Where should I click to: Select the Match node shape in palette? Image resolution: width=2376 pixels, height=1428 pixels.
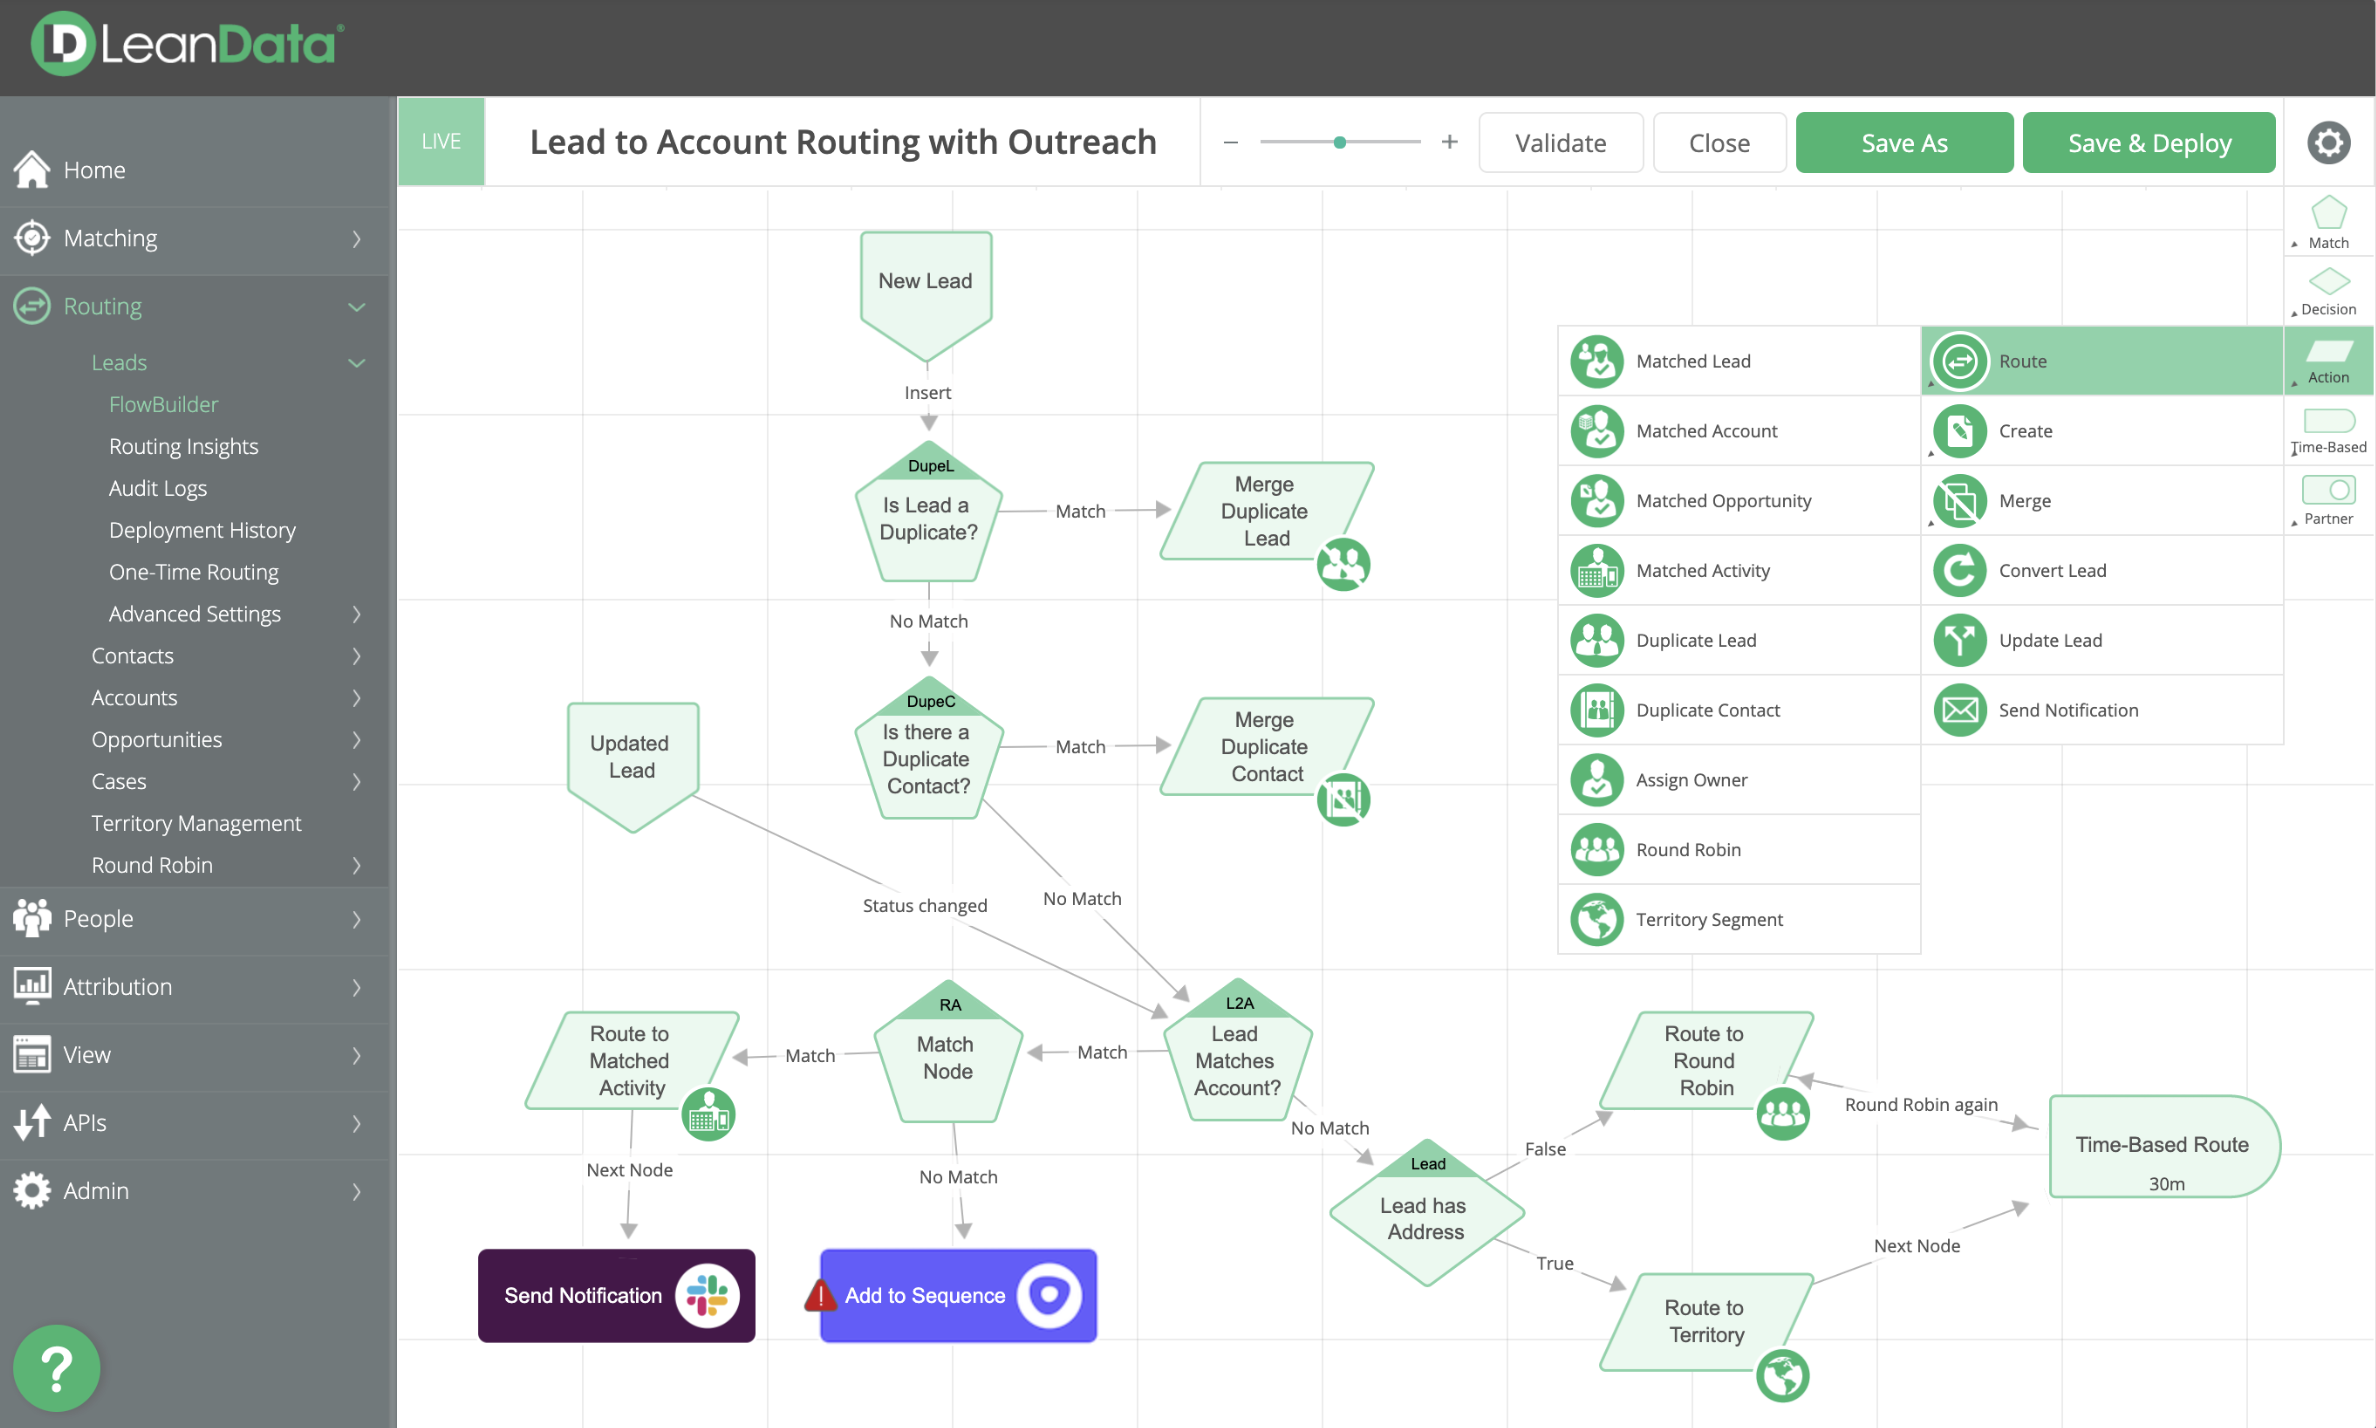[x=2329, y=212]
